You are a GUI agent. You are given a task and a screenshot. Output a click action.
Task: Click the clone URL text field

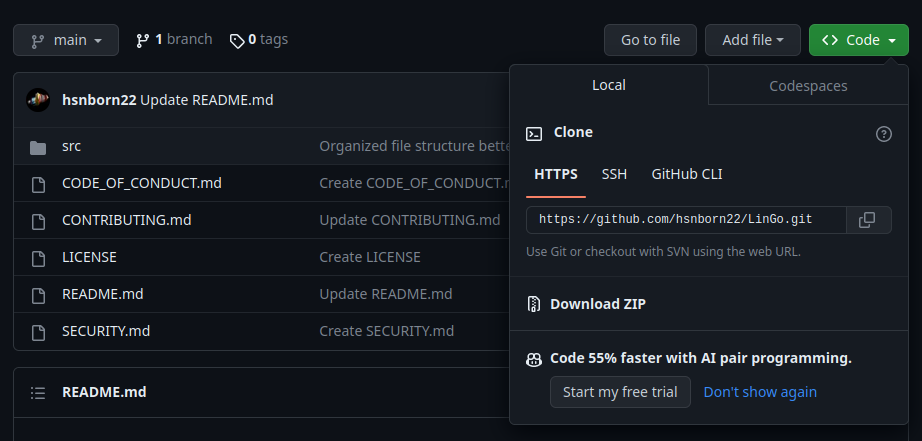[686, 220]
